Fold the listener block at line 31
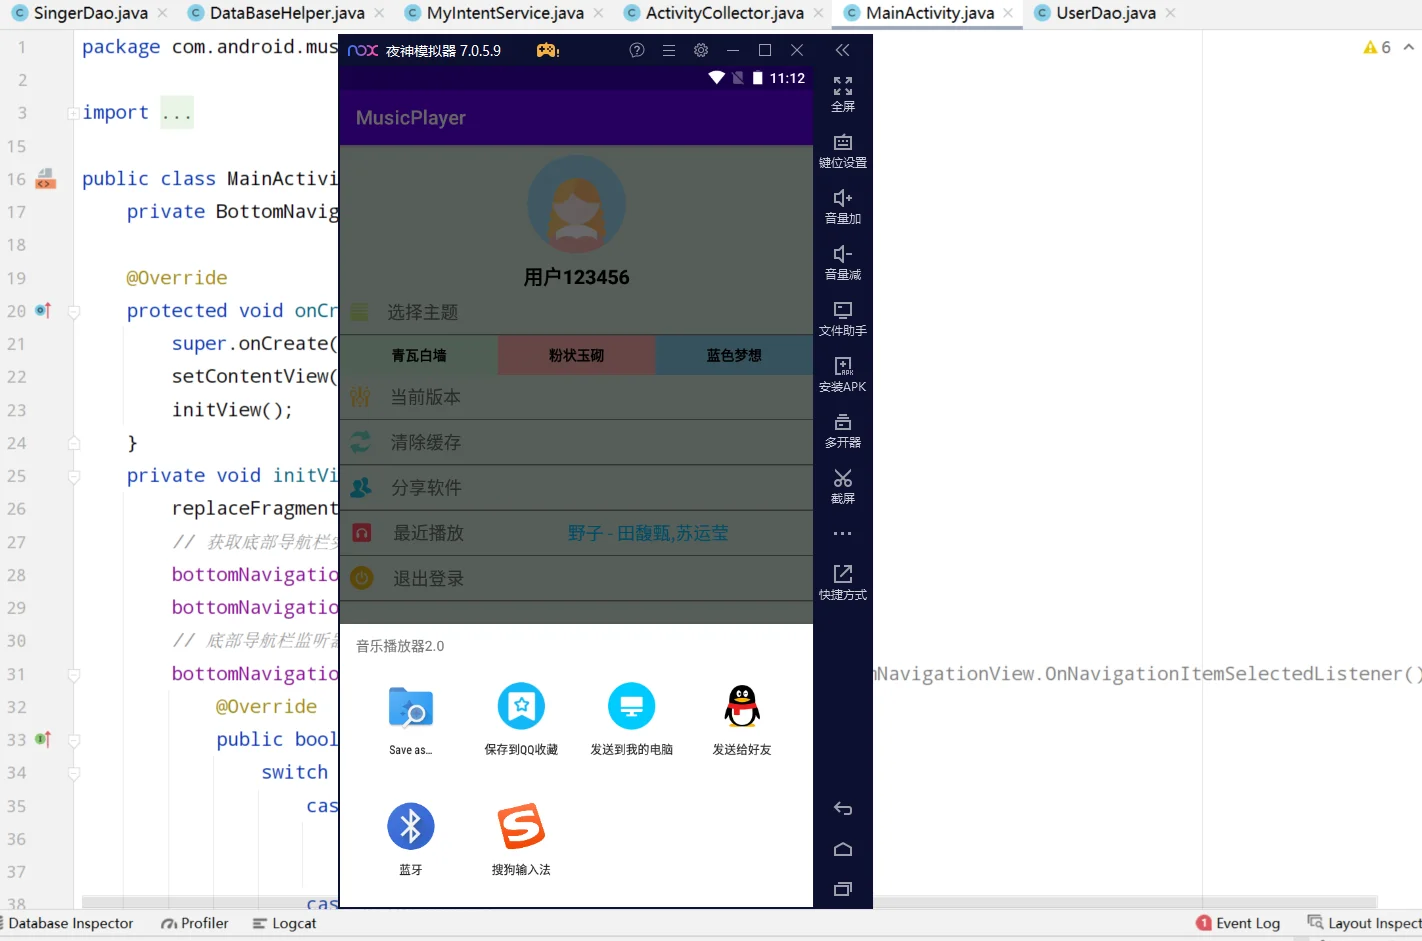The image size is (1422, 941). [74, 675]
